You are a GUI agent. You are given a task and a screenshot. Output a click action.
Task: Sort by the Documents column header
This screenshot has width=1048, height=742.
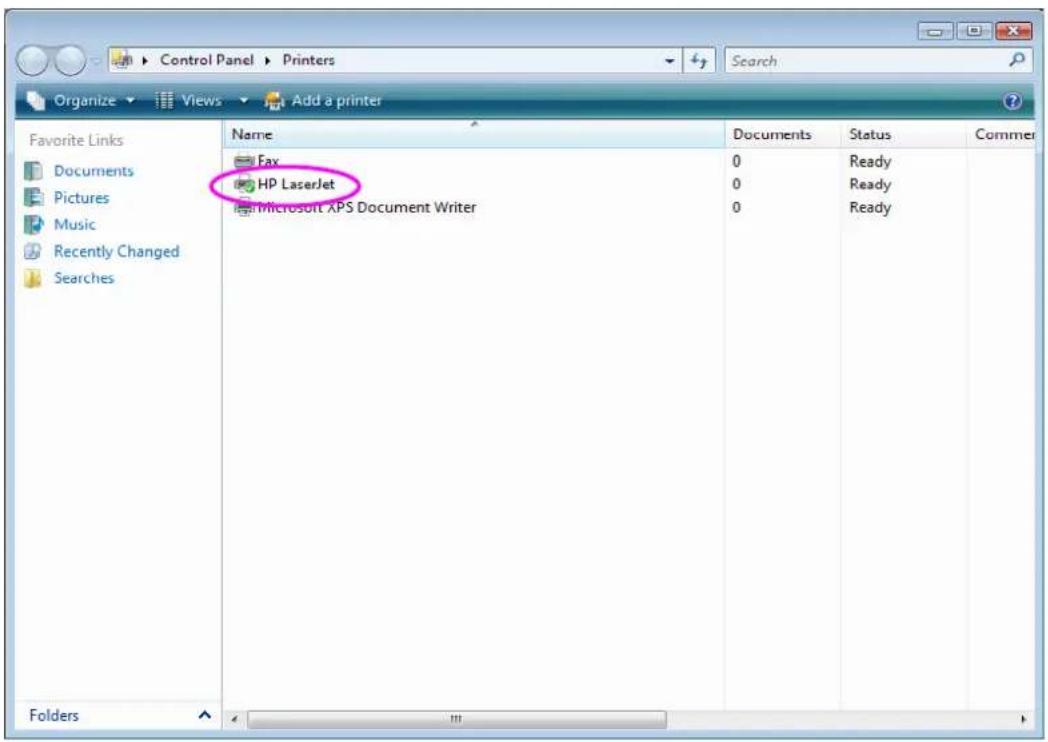[783, 134]
